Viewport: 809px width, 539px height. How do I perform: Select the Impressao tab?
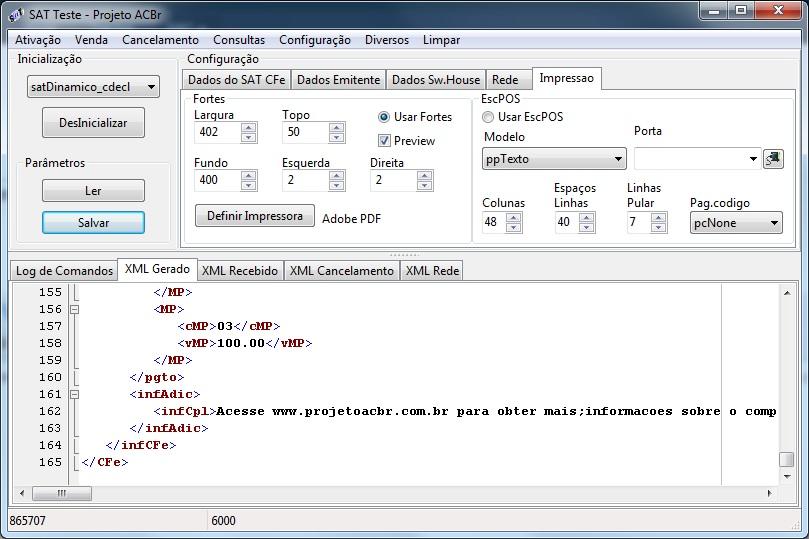click(567, 78)
